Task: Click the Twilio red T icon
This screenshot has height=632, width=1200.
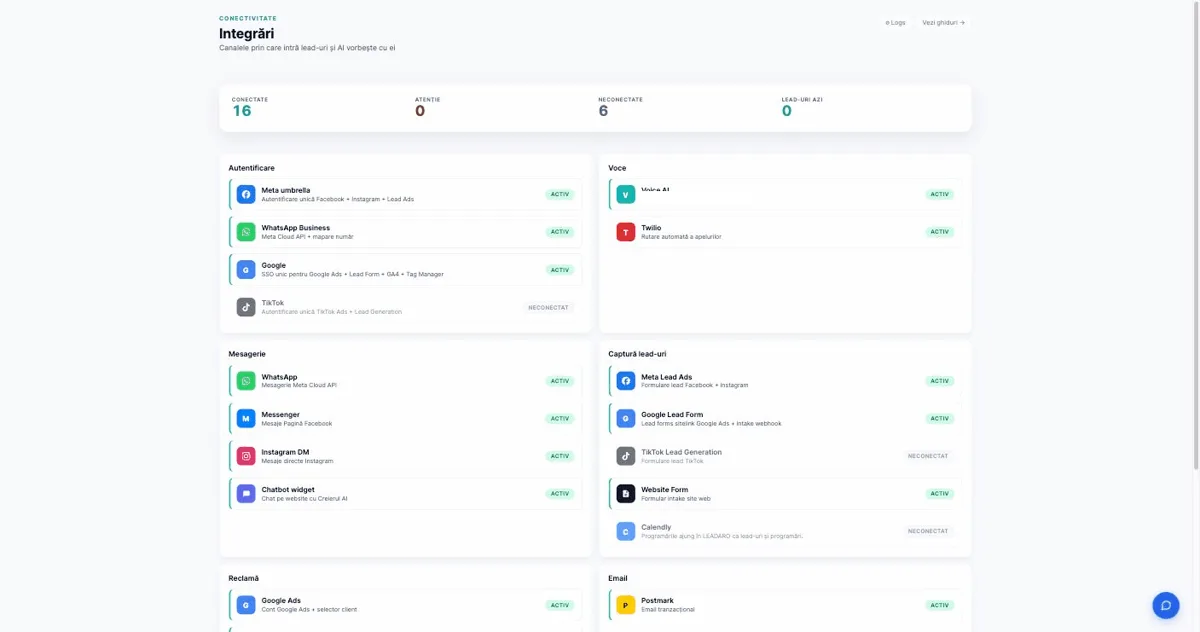Action: click(x=626, y=232)
